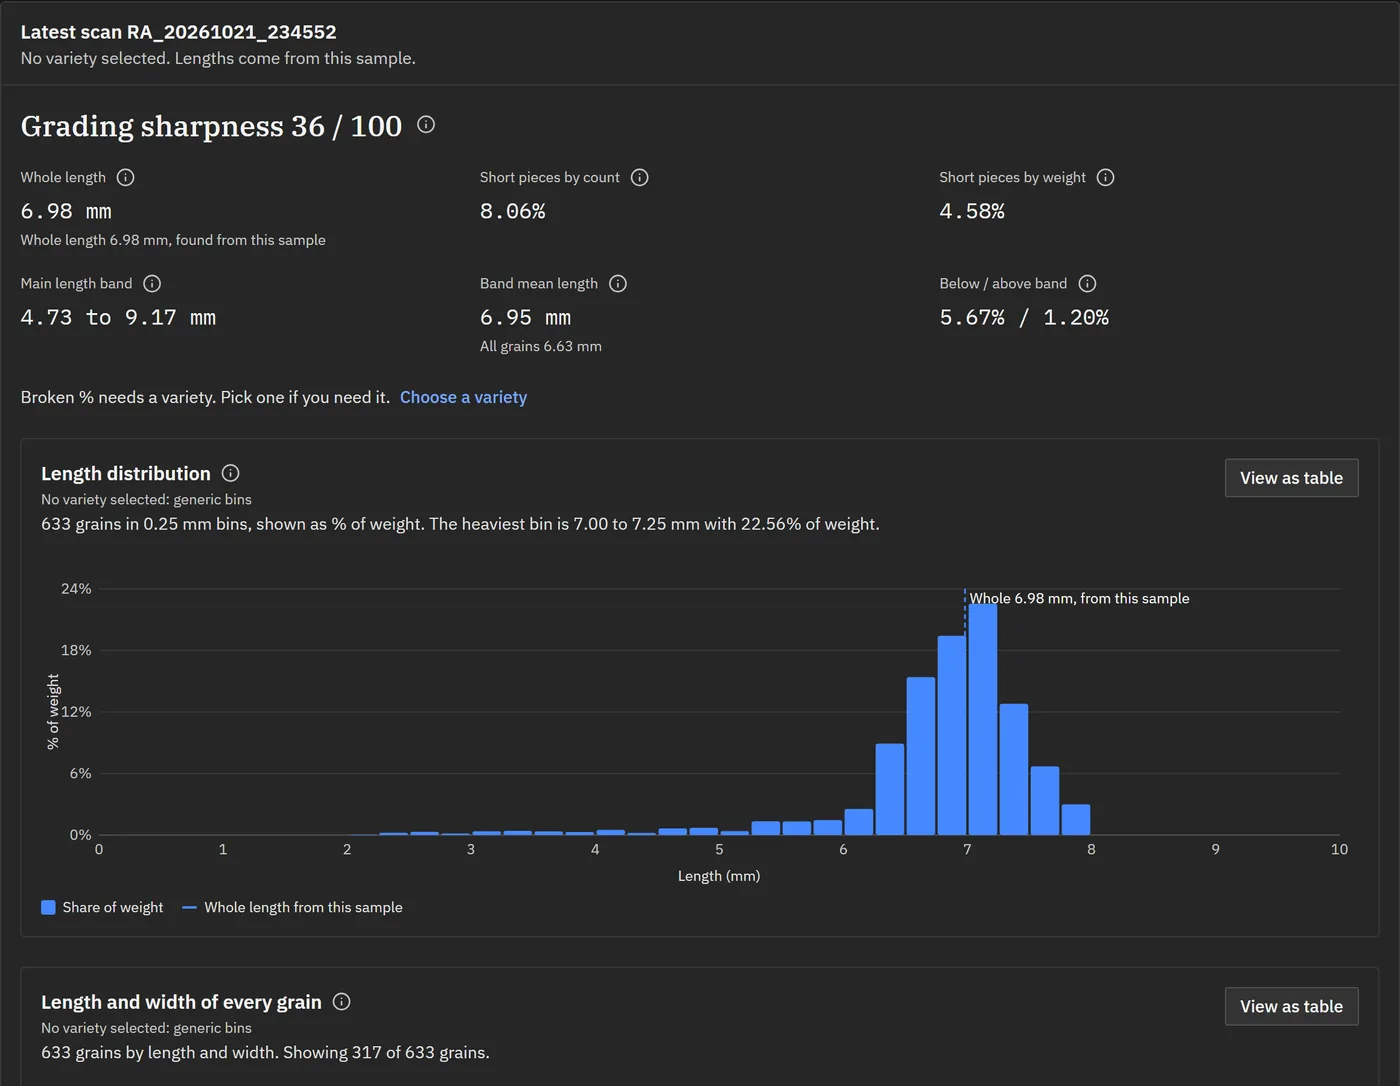The image size is (1400, 1086).
Task: Click the Whole length info icon
Action: 125,177
